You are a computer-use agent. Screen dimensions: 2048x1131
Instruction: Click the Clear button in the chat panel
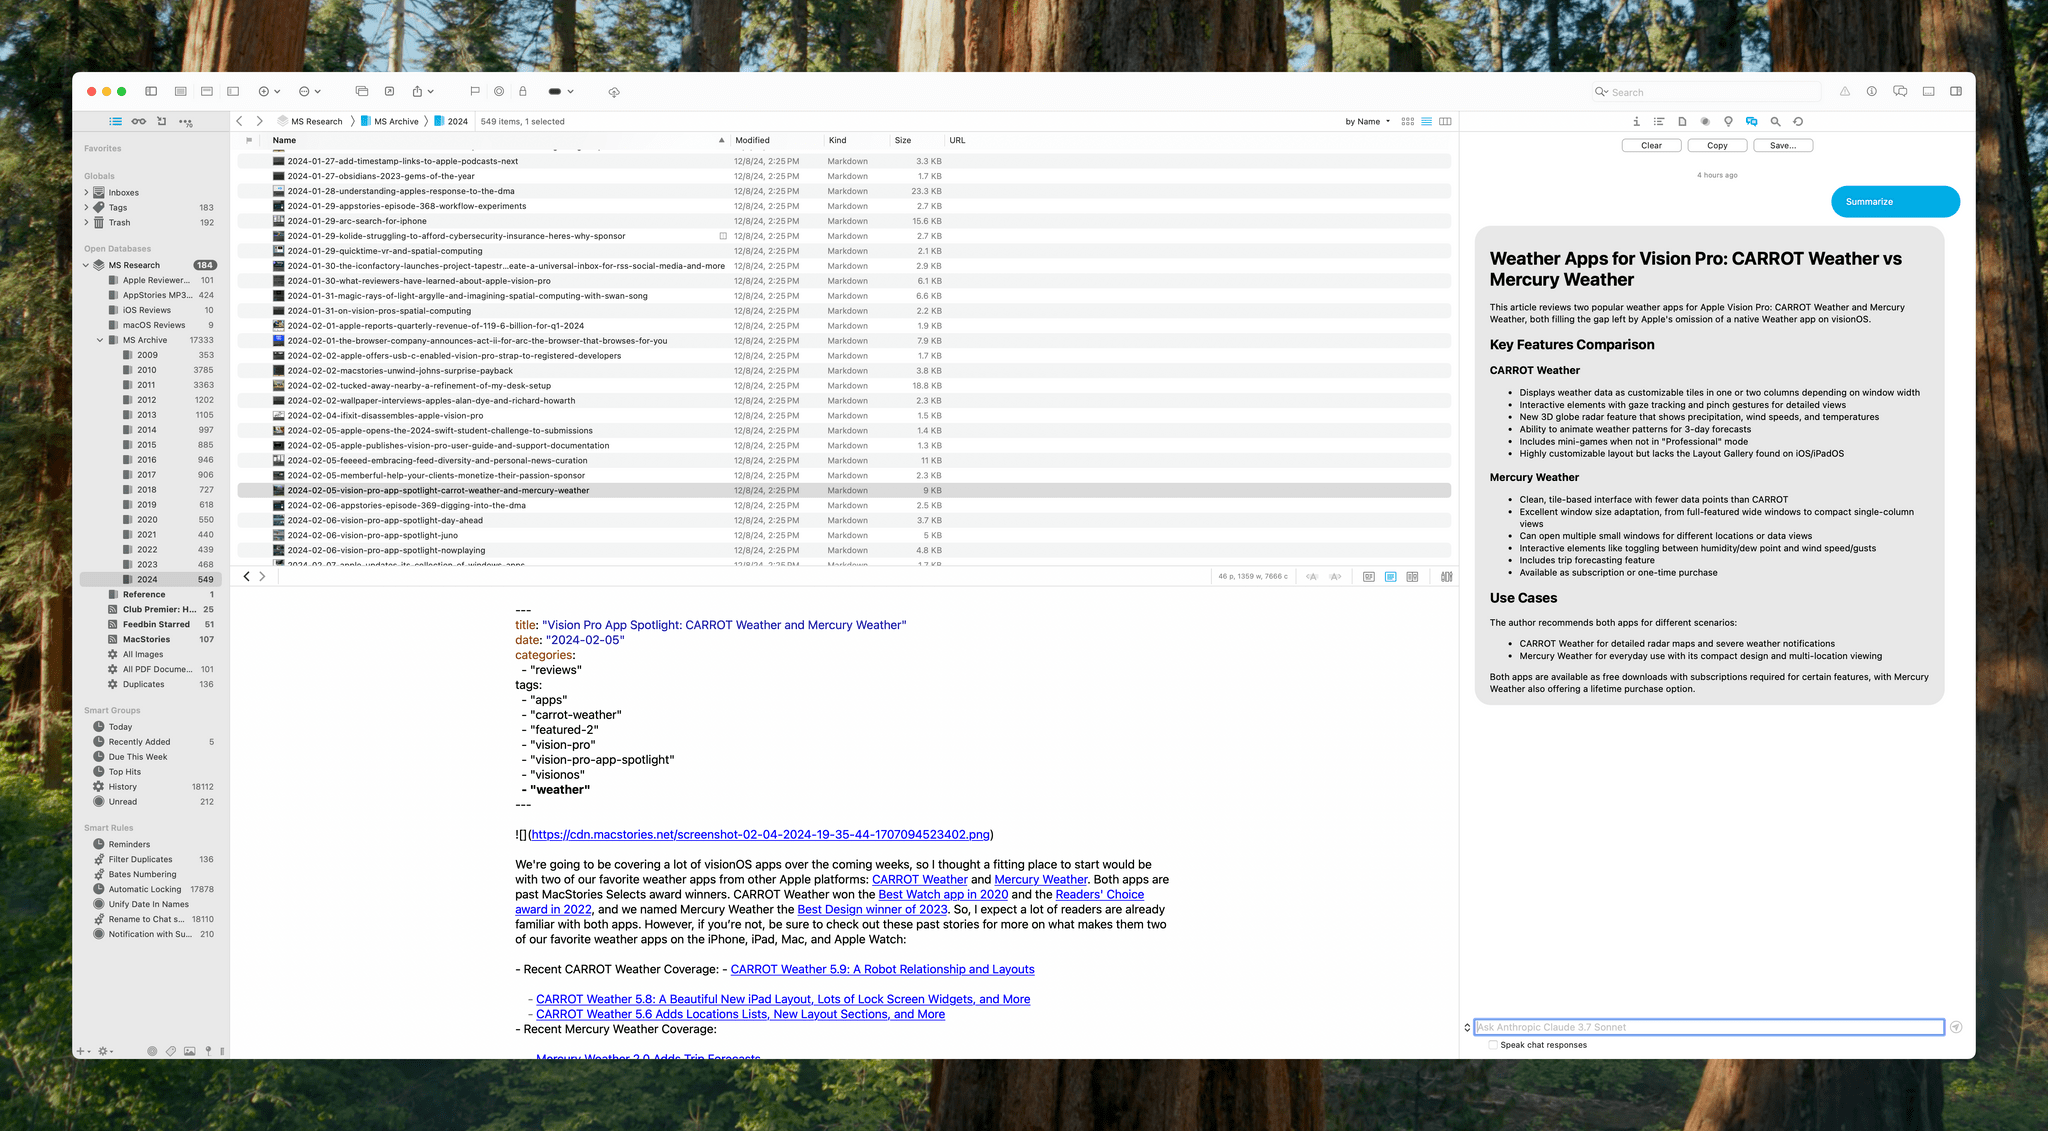1651,145
